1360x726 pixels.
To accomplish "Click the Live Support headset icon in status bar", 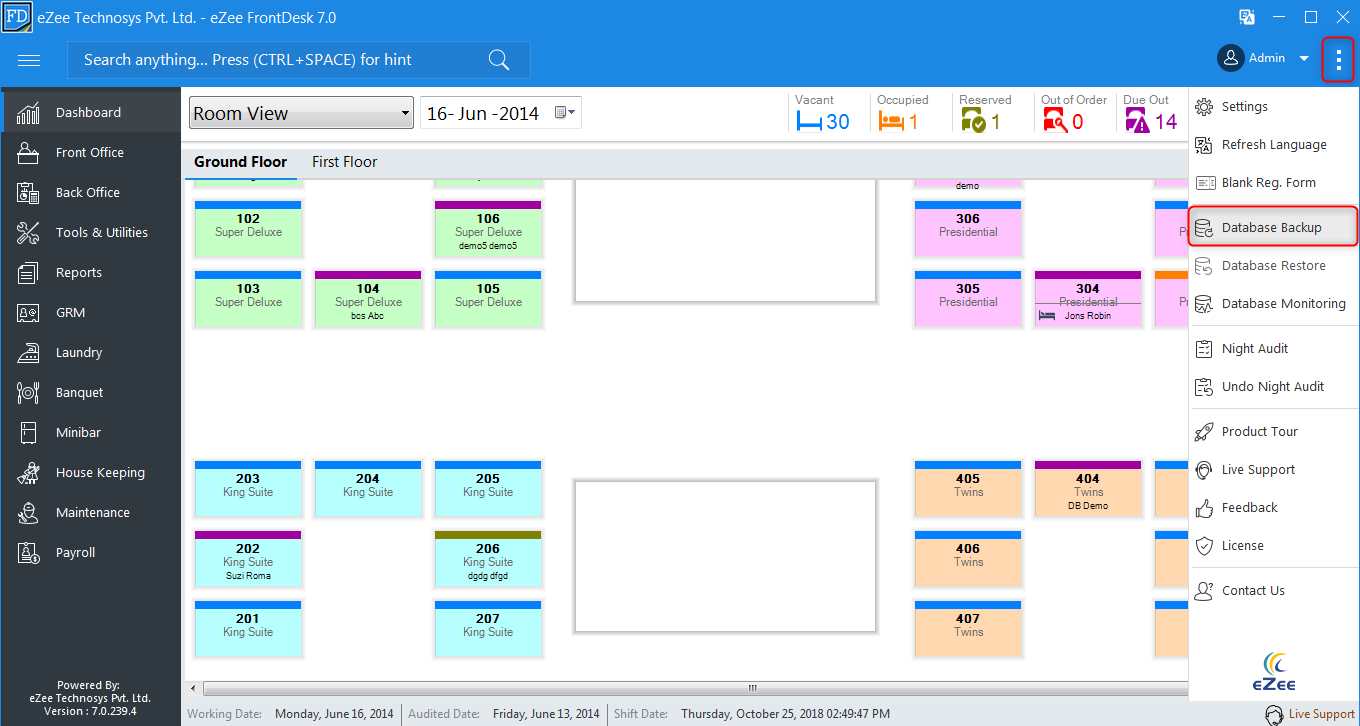I will 1274,714.
